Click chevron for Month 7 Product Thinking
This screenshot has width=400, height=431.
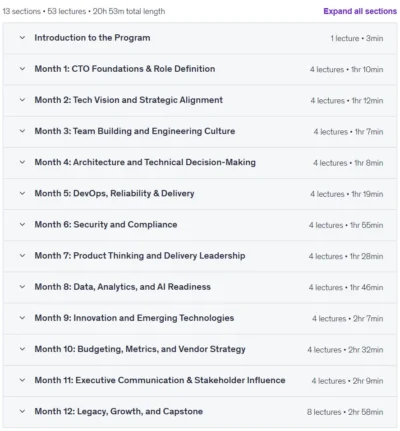(x=22, y=256)
